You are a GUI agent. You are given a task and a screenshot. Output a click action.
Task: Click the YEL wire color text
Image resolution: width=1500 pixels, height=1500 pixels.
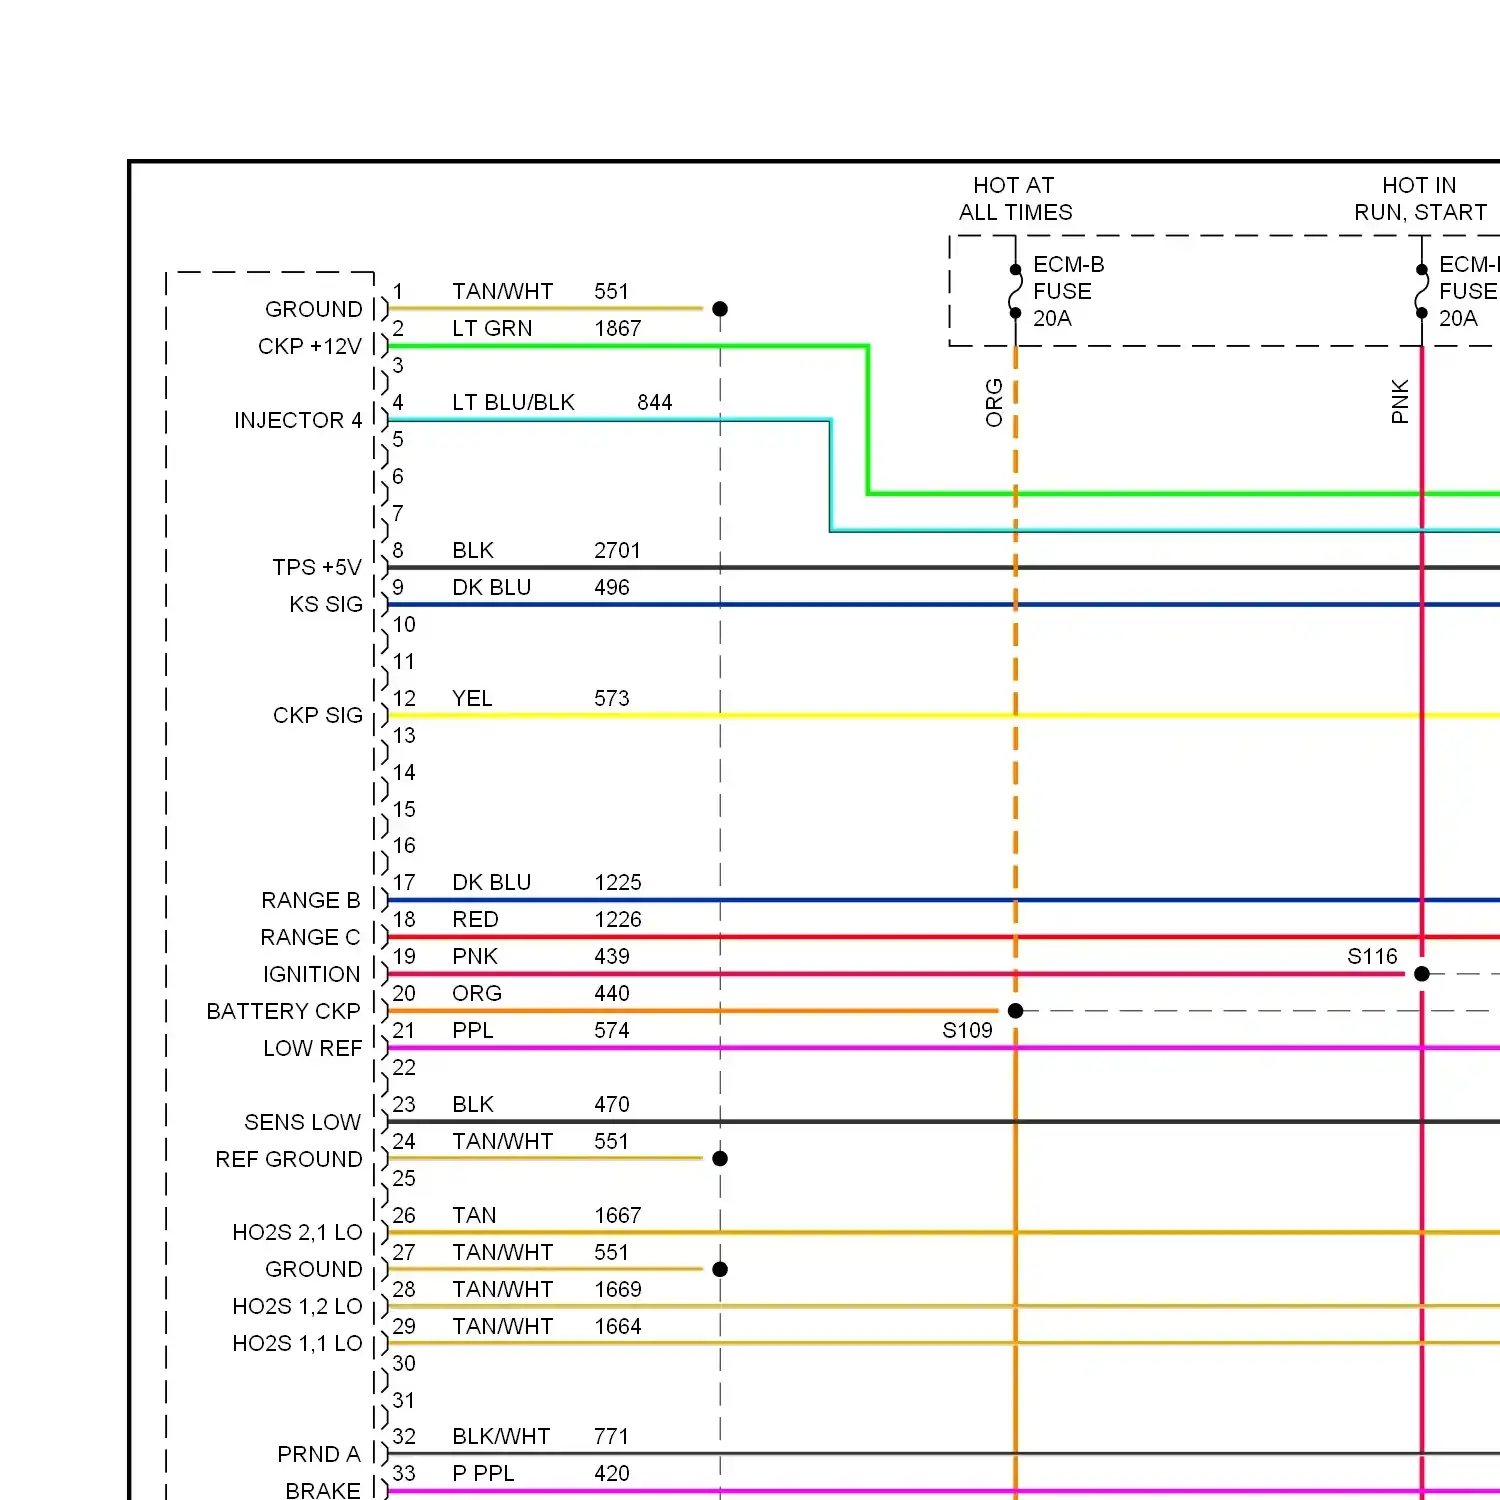[472, 698]
